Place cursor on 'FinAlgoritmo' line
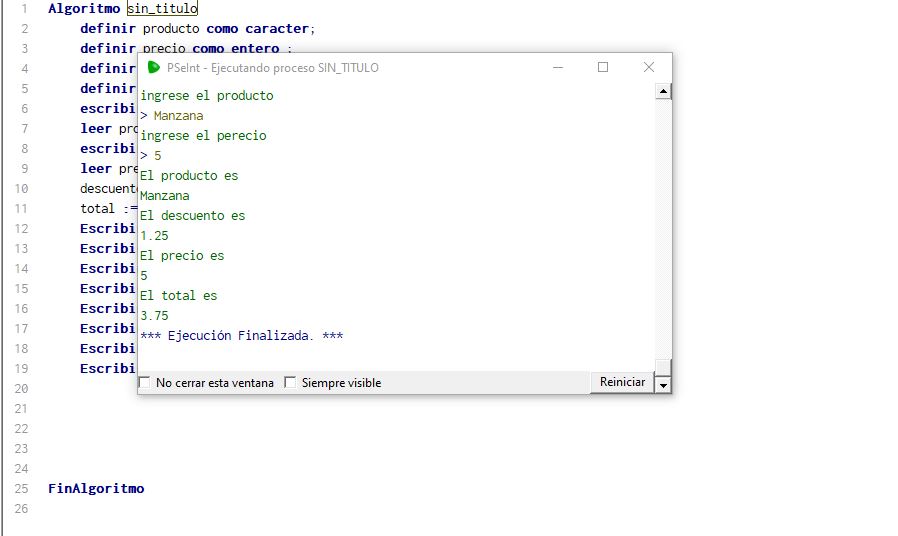 pyautogui.click(x=96, y=488)
